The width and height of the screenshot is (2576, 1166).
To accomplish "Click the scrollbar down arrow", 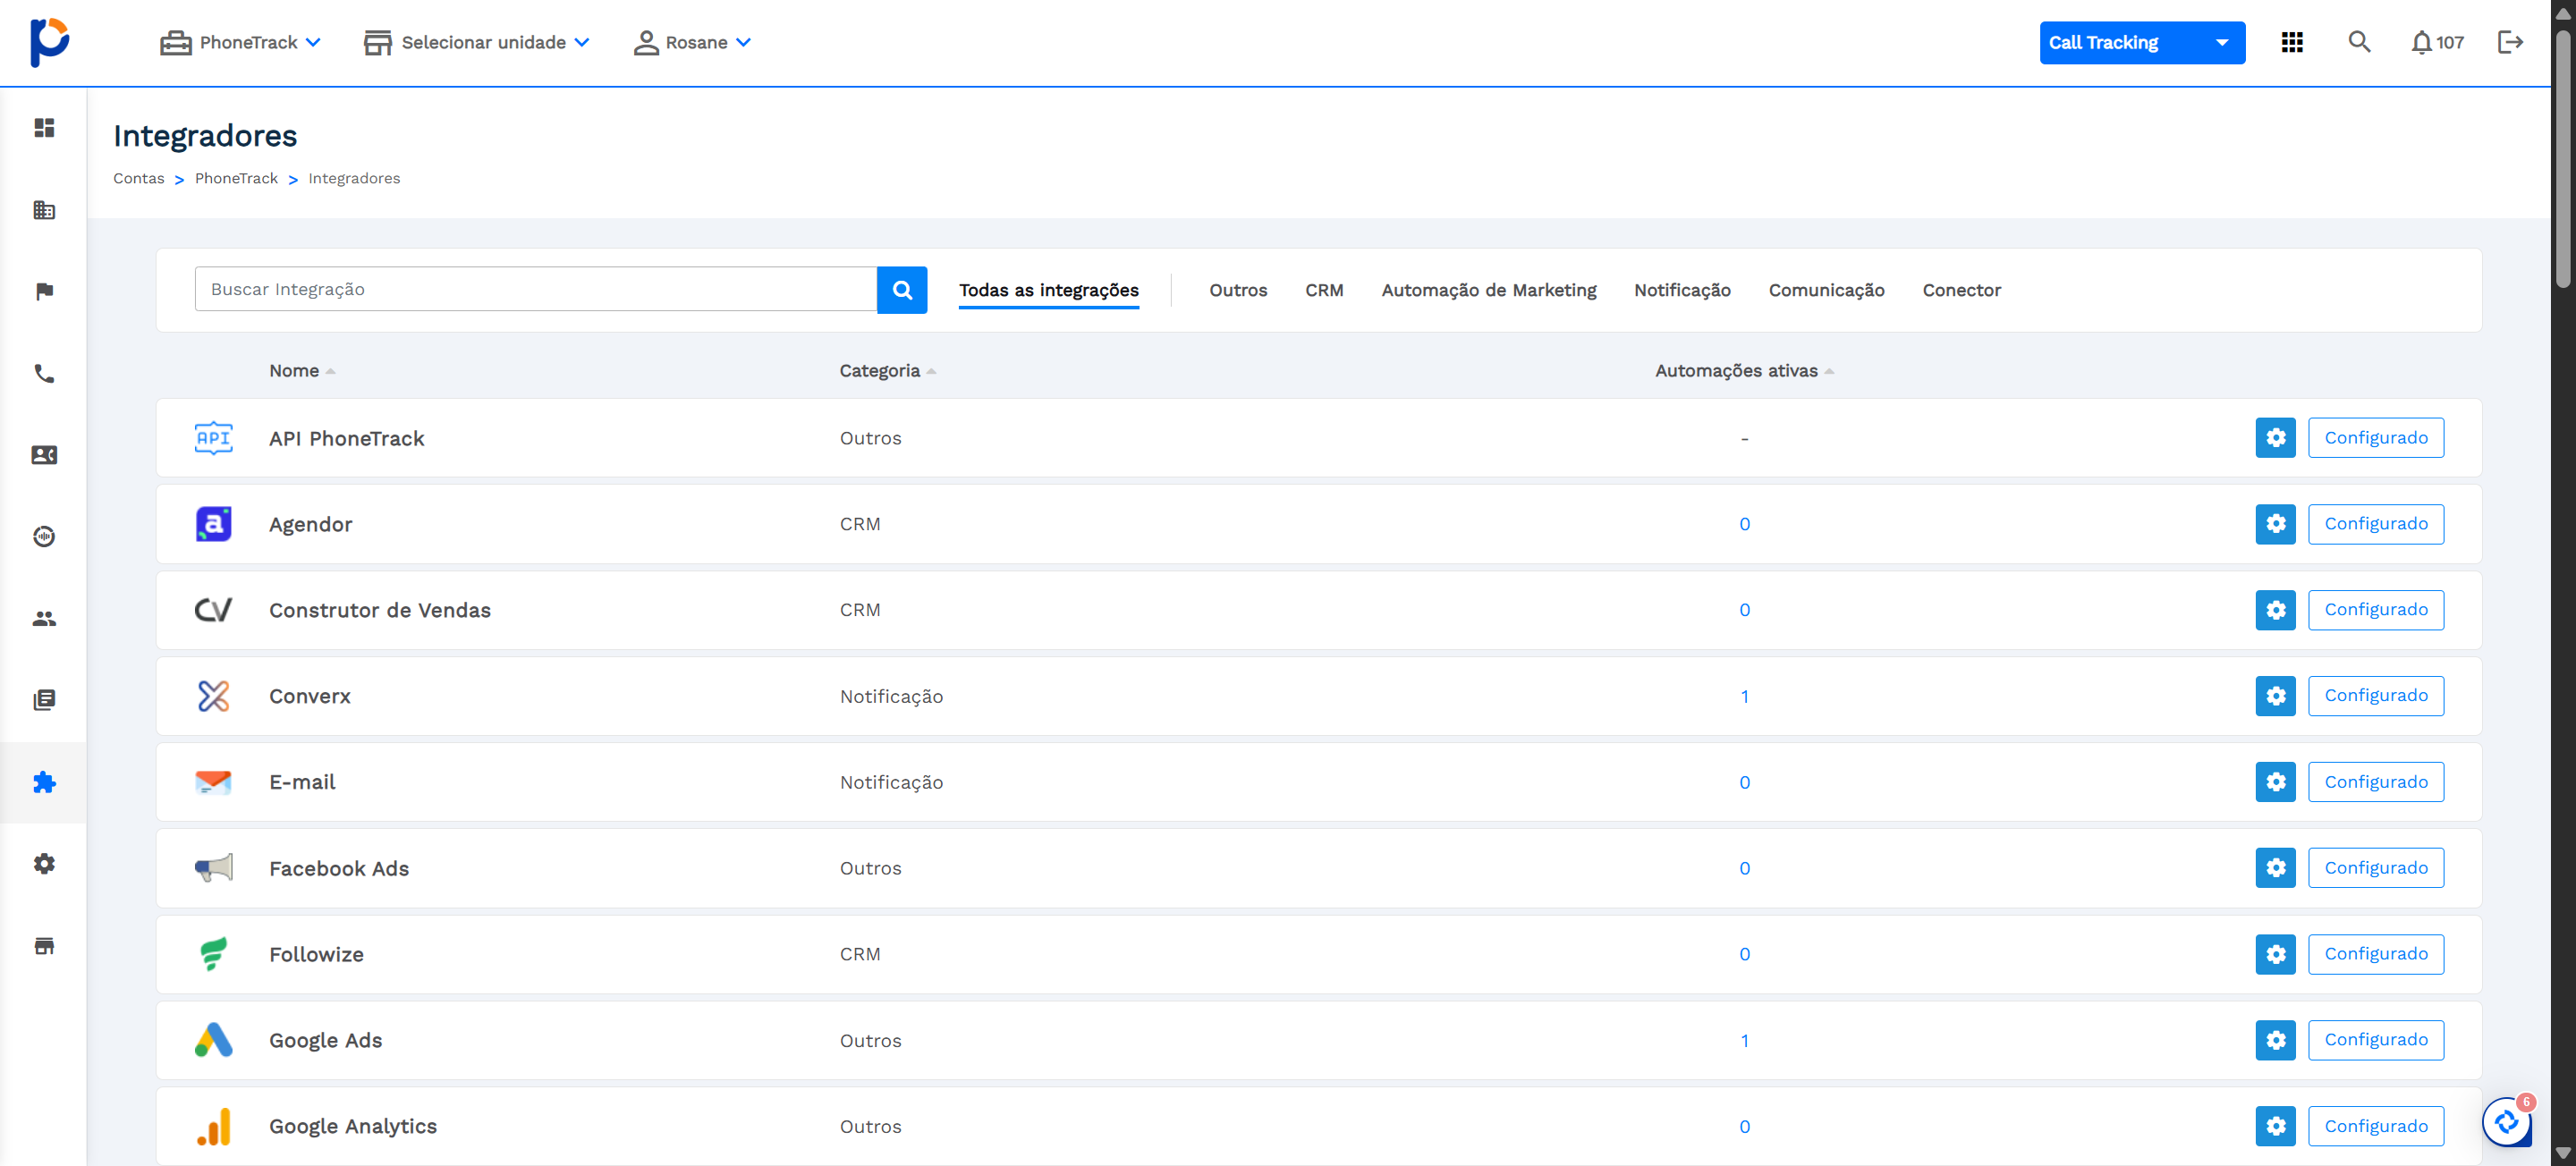I will (2563, 1154).
